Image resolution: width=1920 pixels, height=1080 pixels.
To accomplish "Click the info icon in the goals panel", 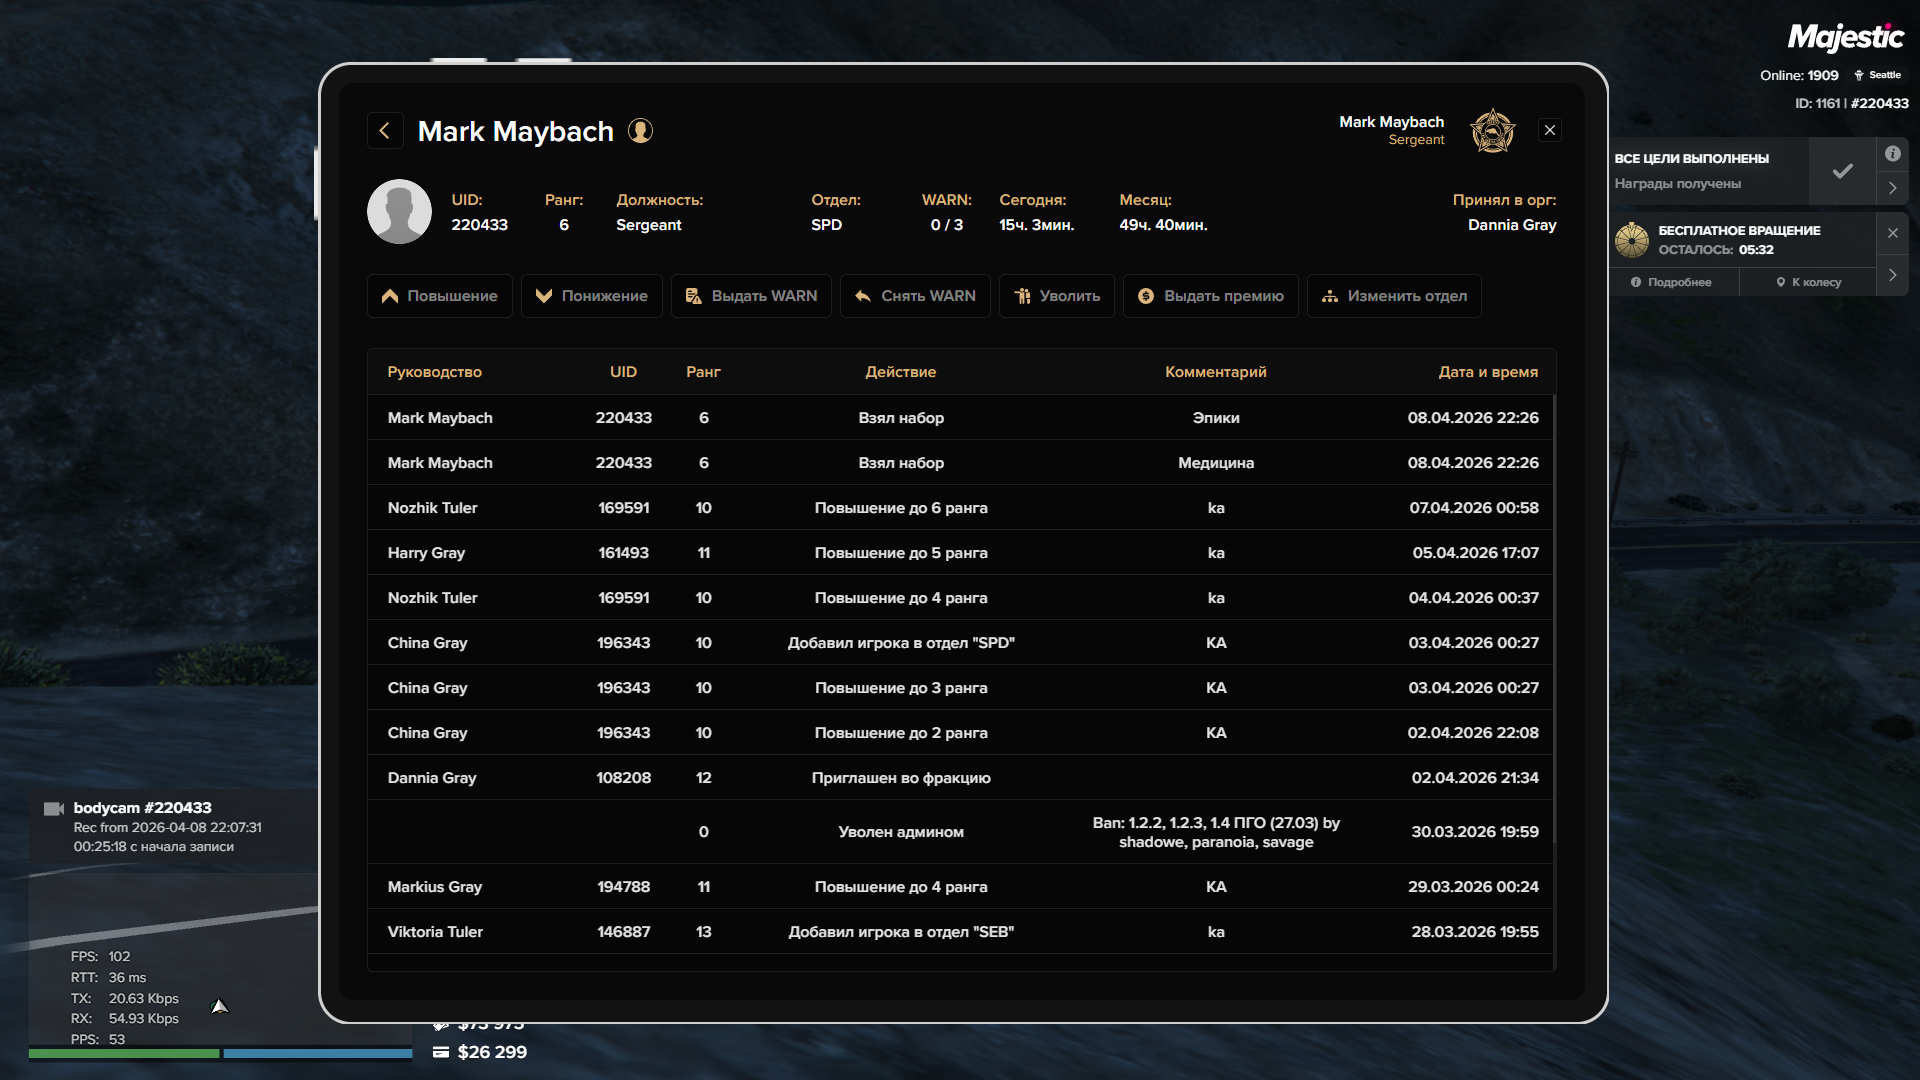I will click(1892, 154).
